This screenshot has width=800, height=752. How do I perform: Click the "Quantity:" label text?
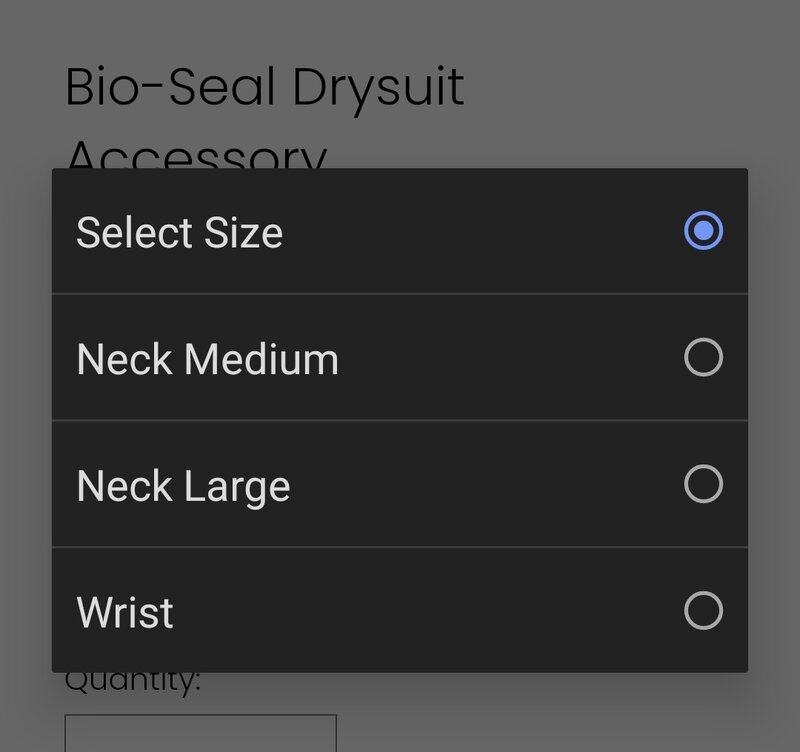point(133,682)
